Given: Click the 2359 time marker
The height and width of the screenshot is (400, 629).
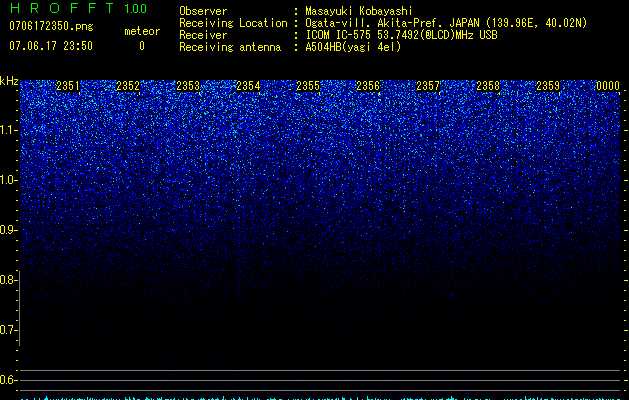Looking at the screenshot, I should [548, 86].
